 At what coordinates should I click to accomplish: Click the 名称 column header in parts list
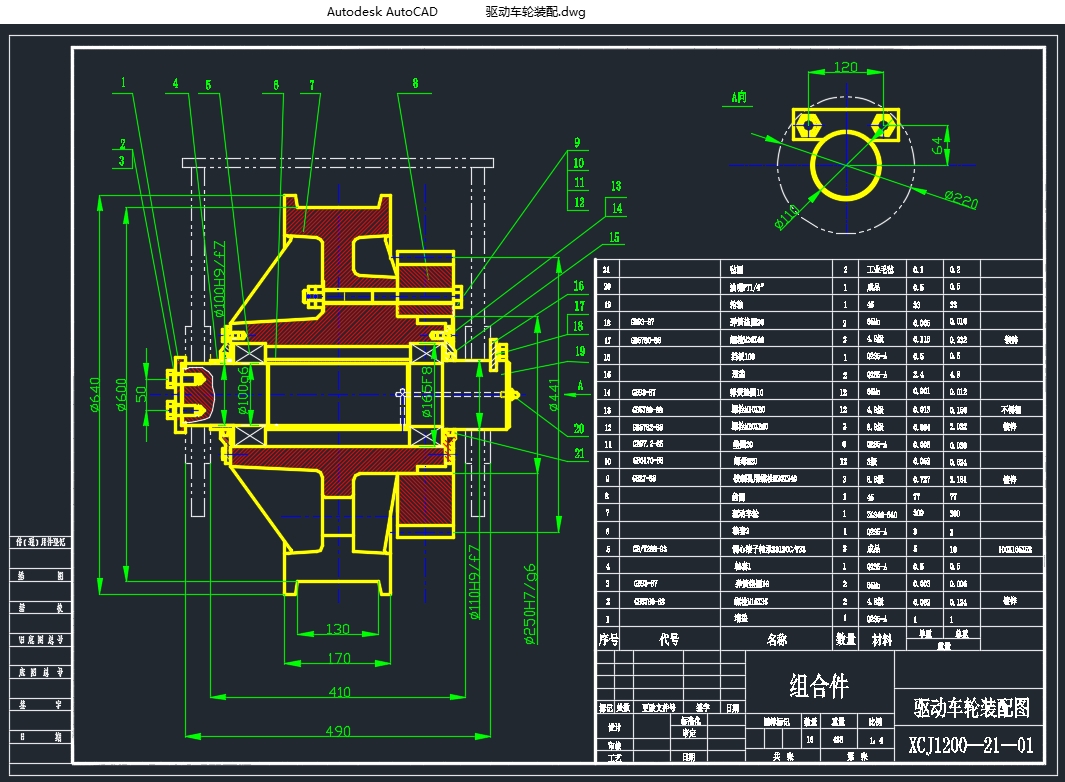pyautogui.click(x=776, y=639)
